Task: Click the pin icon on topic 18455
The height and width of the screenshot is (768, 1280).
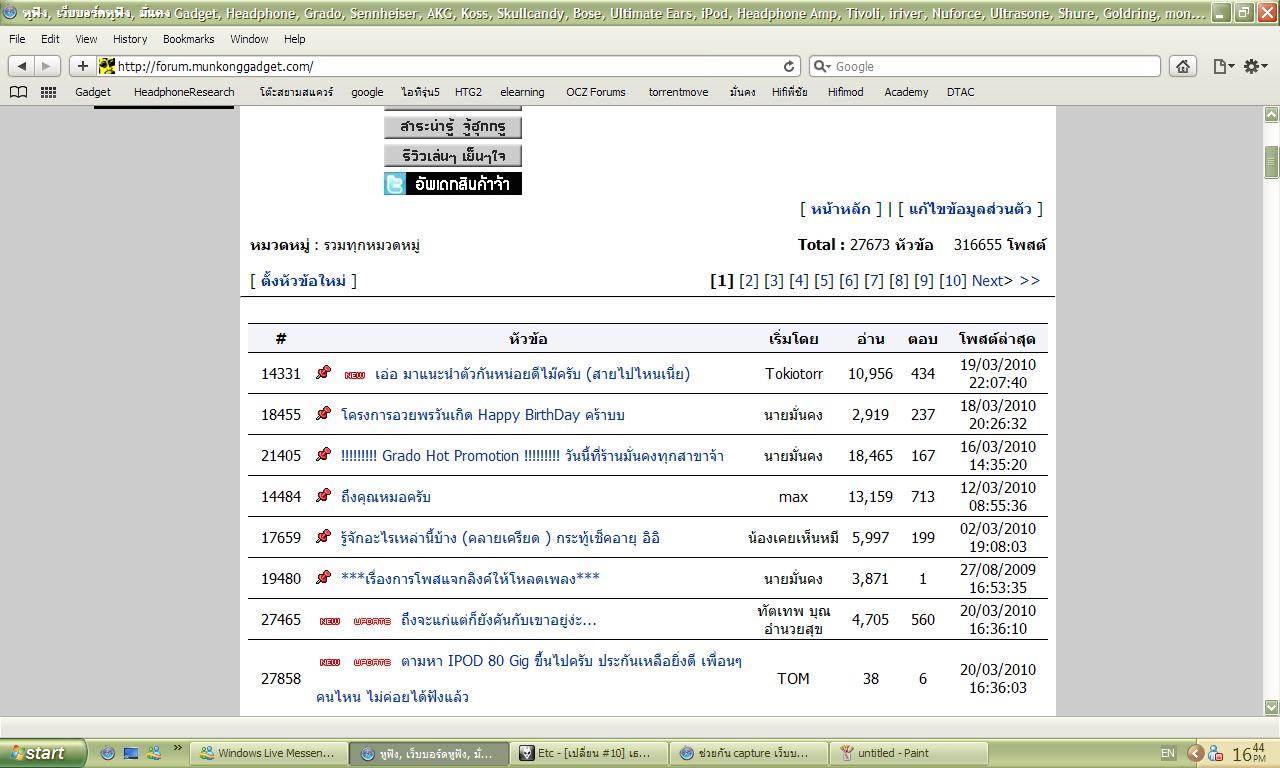Action: coord(323,413)
